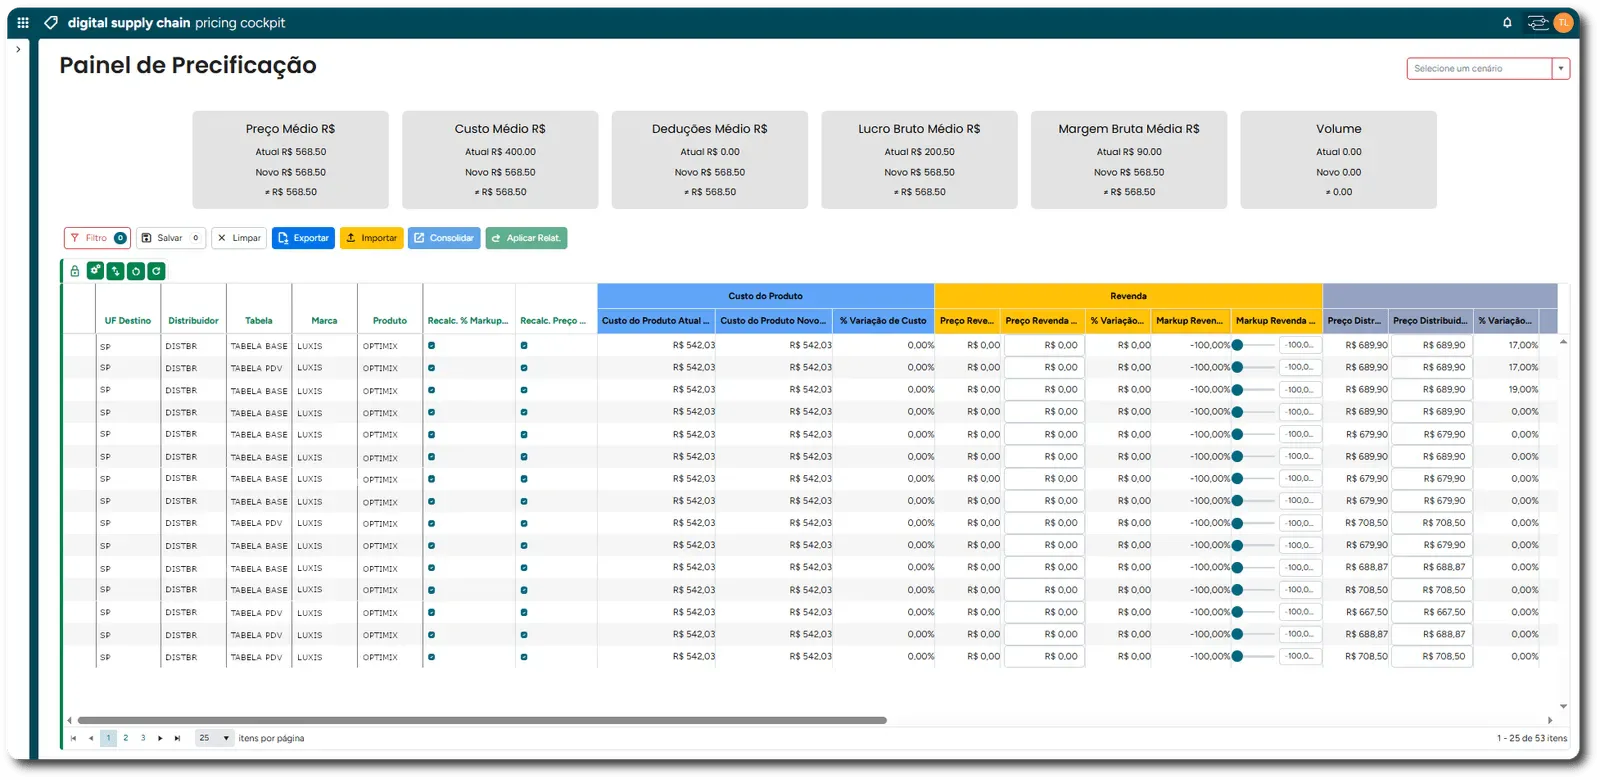Go to first page of results
Screen dimensions: 1600x780
coord(73,738)
